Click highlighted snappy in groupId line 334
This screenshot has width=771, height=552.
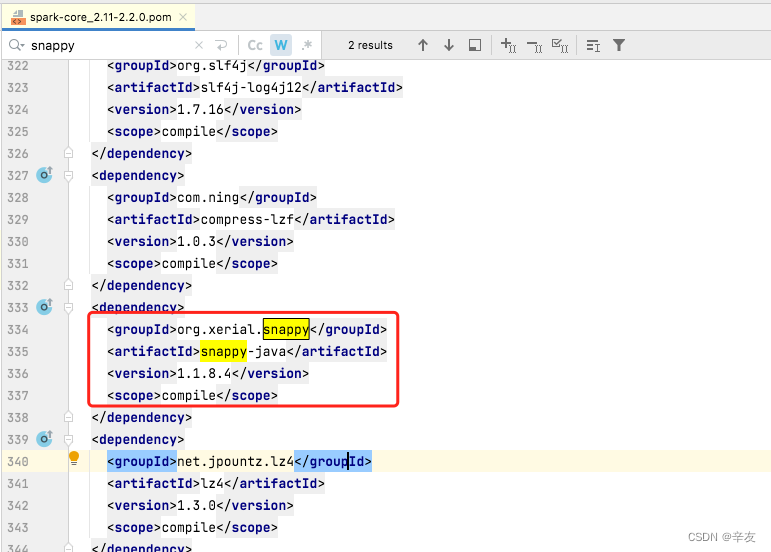pyautogui.click(x=286, y=329)
